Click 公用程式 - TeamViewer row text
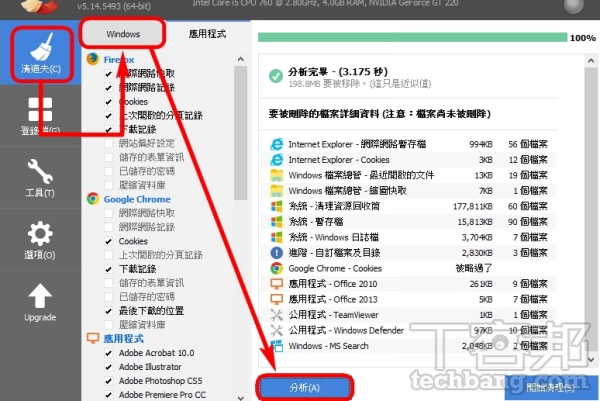The image size is (600, 401). click(x=333, y=315)
